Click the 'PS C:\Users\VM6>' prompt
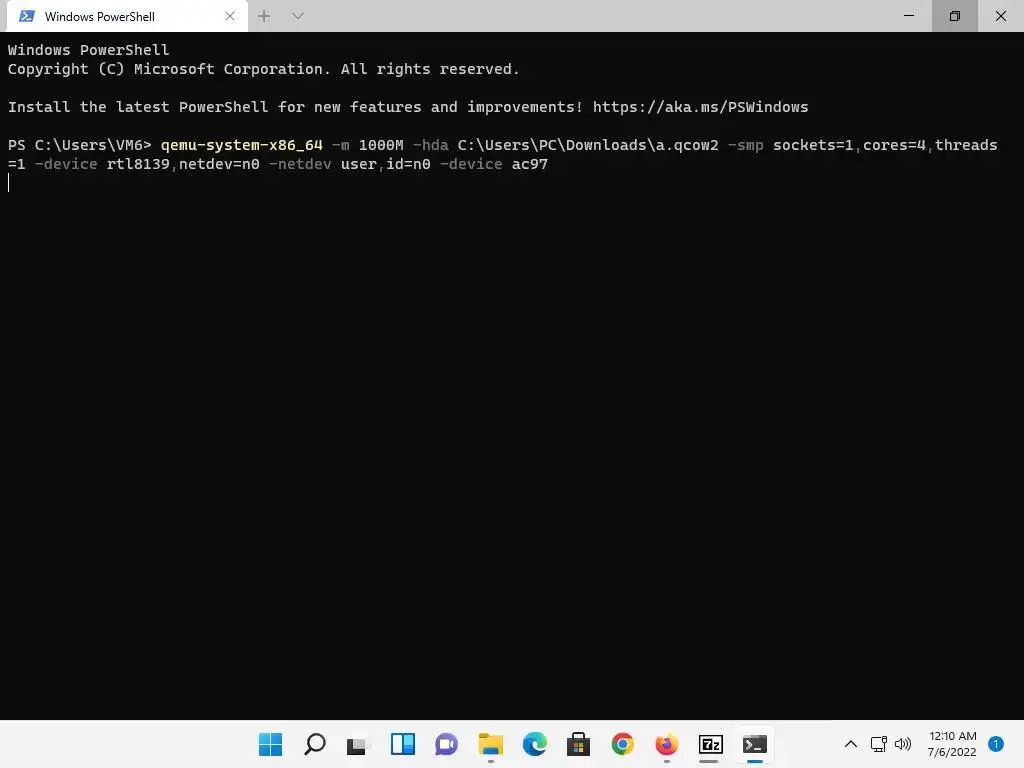1024x768 pixels. click(x=80, y=145)
